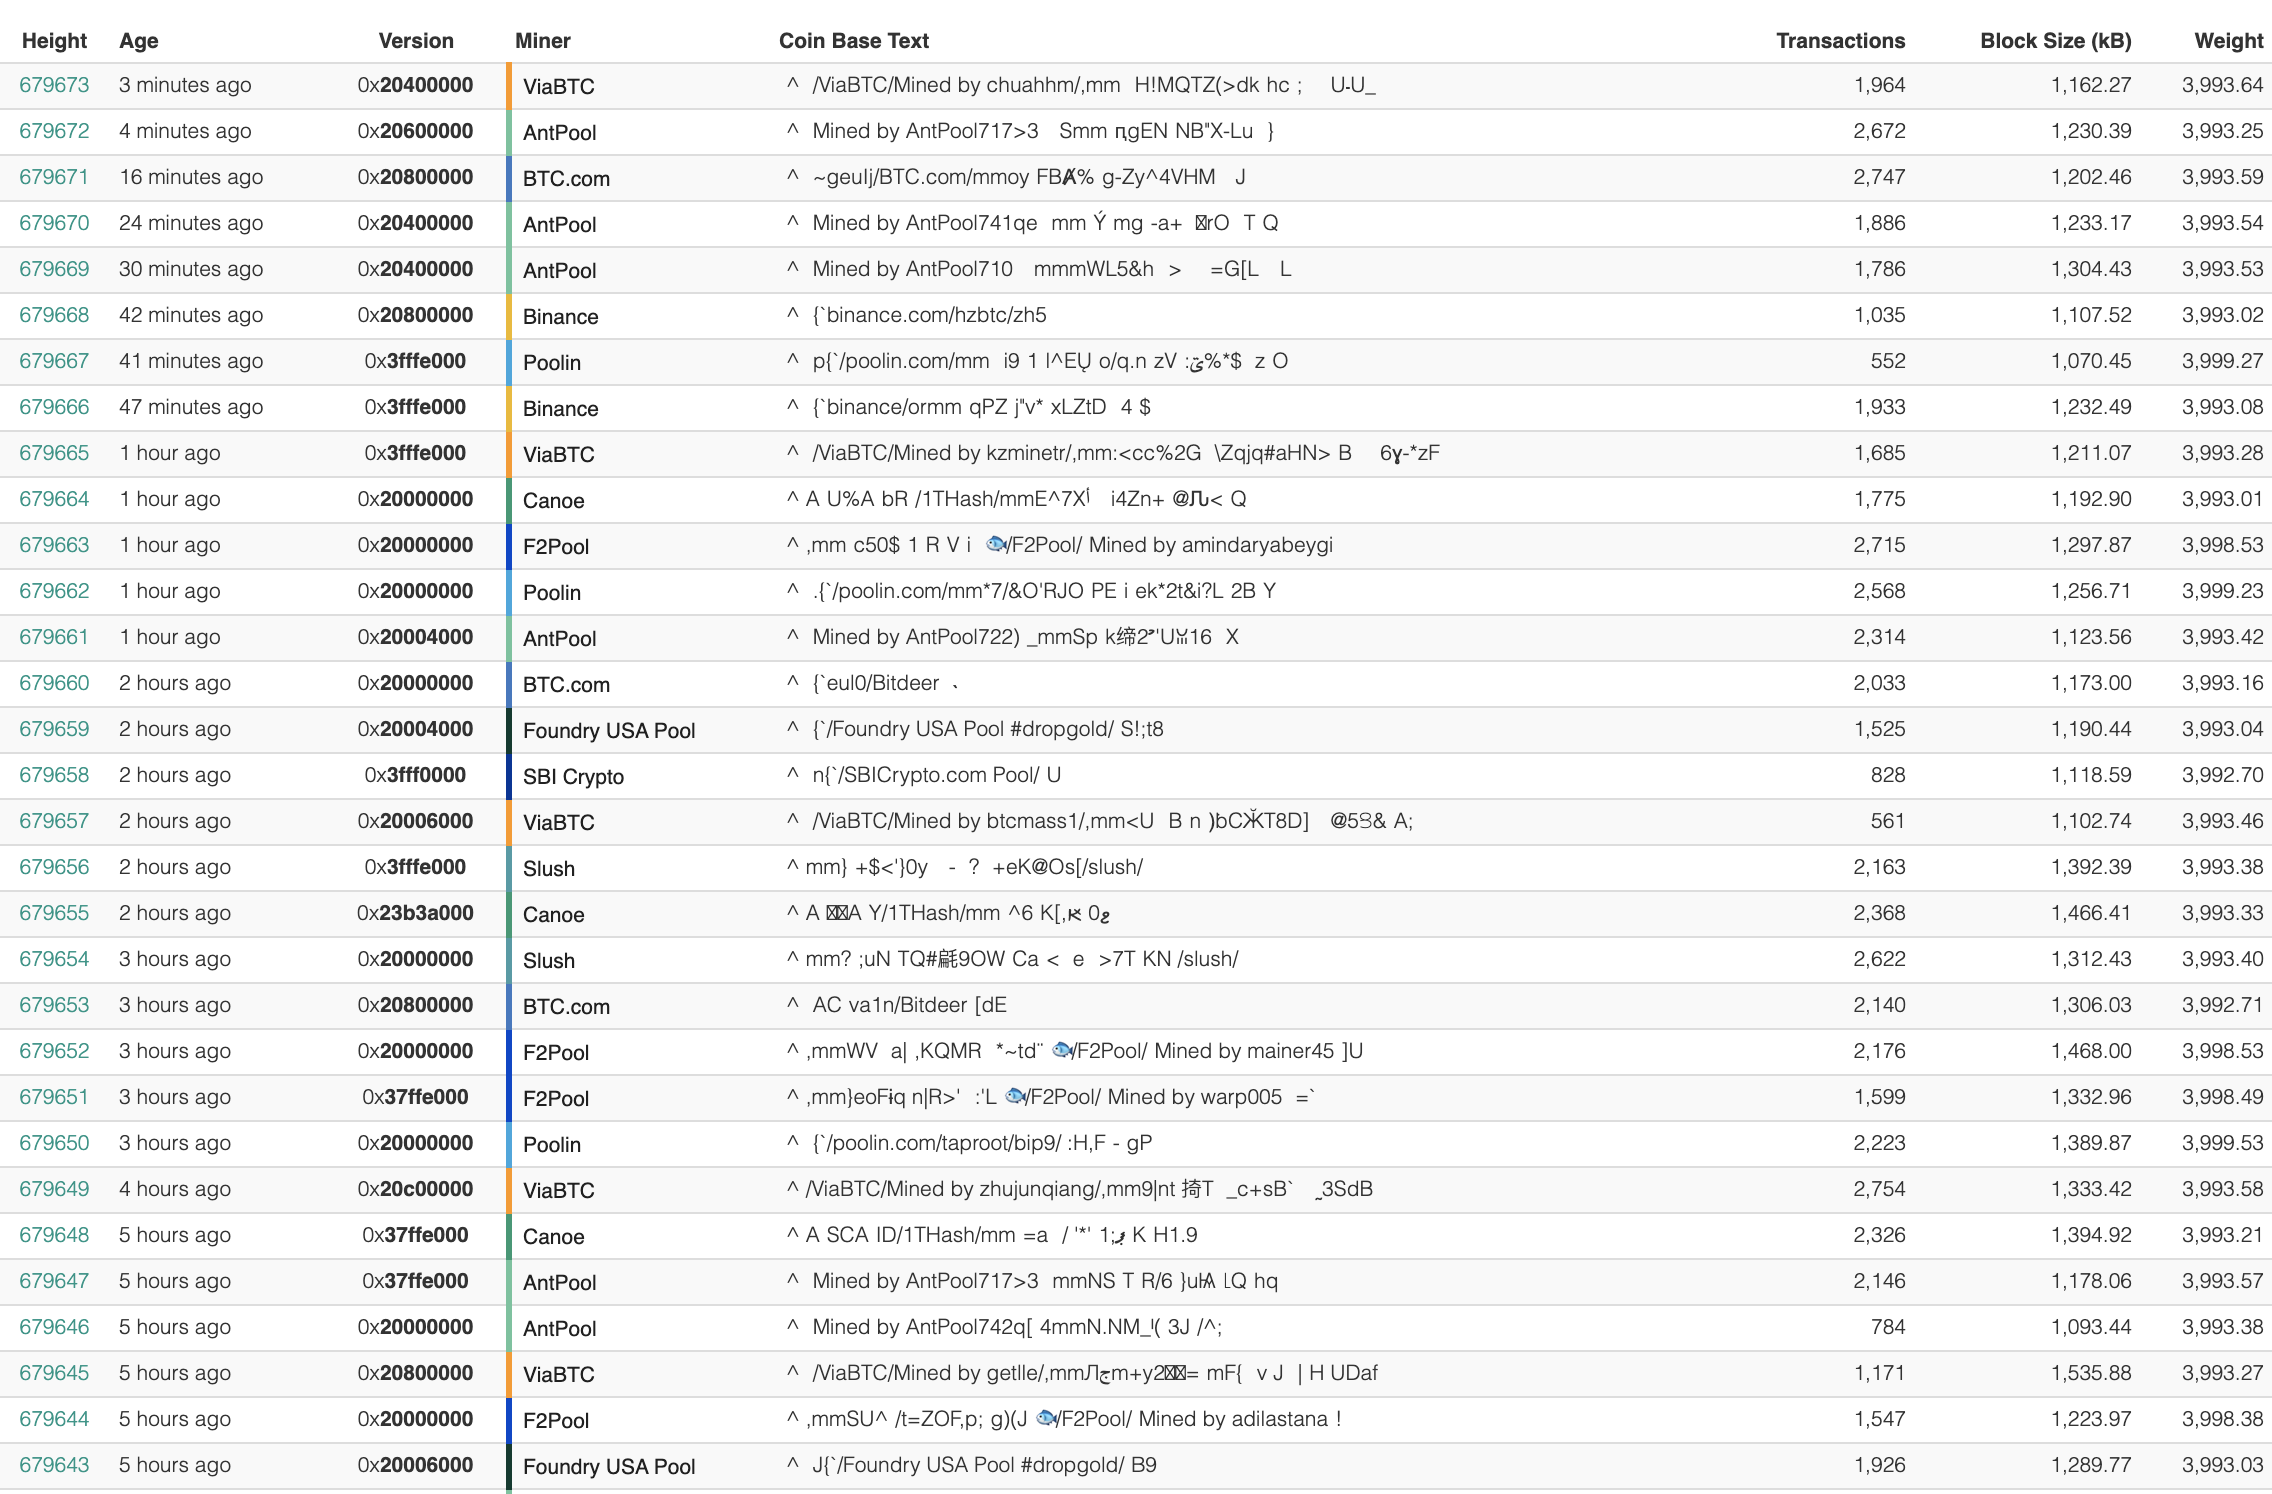The height and width of the screenshot is (1494, 2272).
Task: Select weight value 3,999.53
Action: point(2223,1143)
